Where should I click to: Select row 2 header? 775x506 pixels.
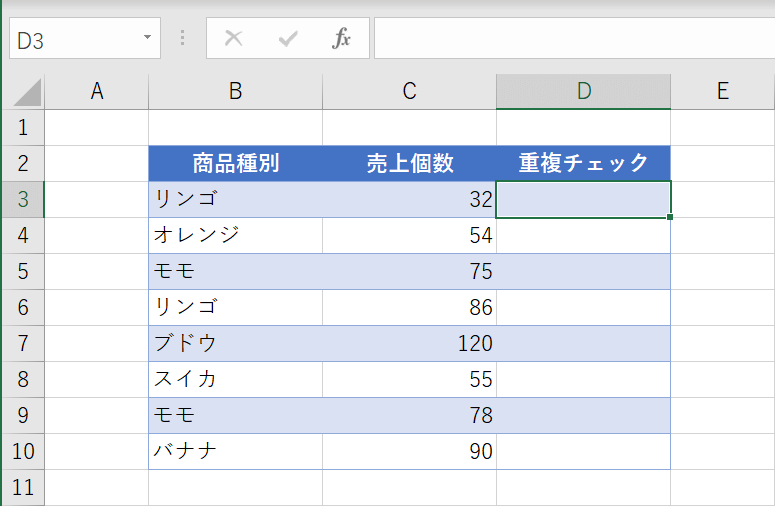click(24, 163)
